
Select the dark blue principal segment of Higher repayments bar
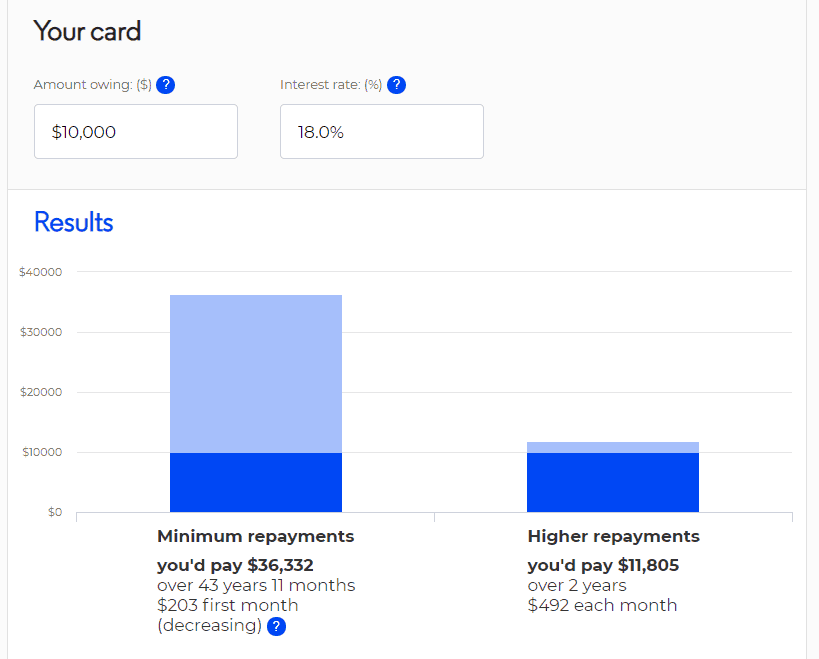[613, 483]
